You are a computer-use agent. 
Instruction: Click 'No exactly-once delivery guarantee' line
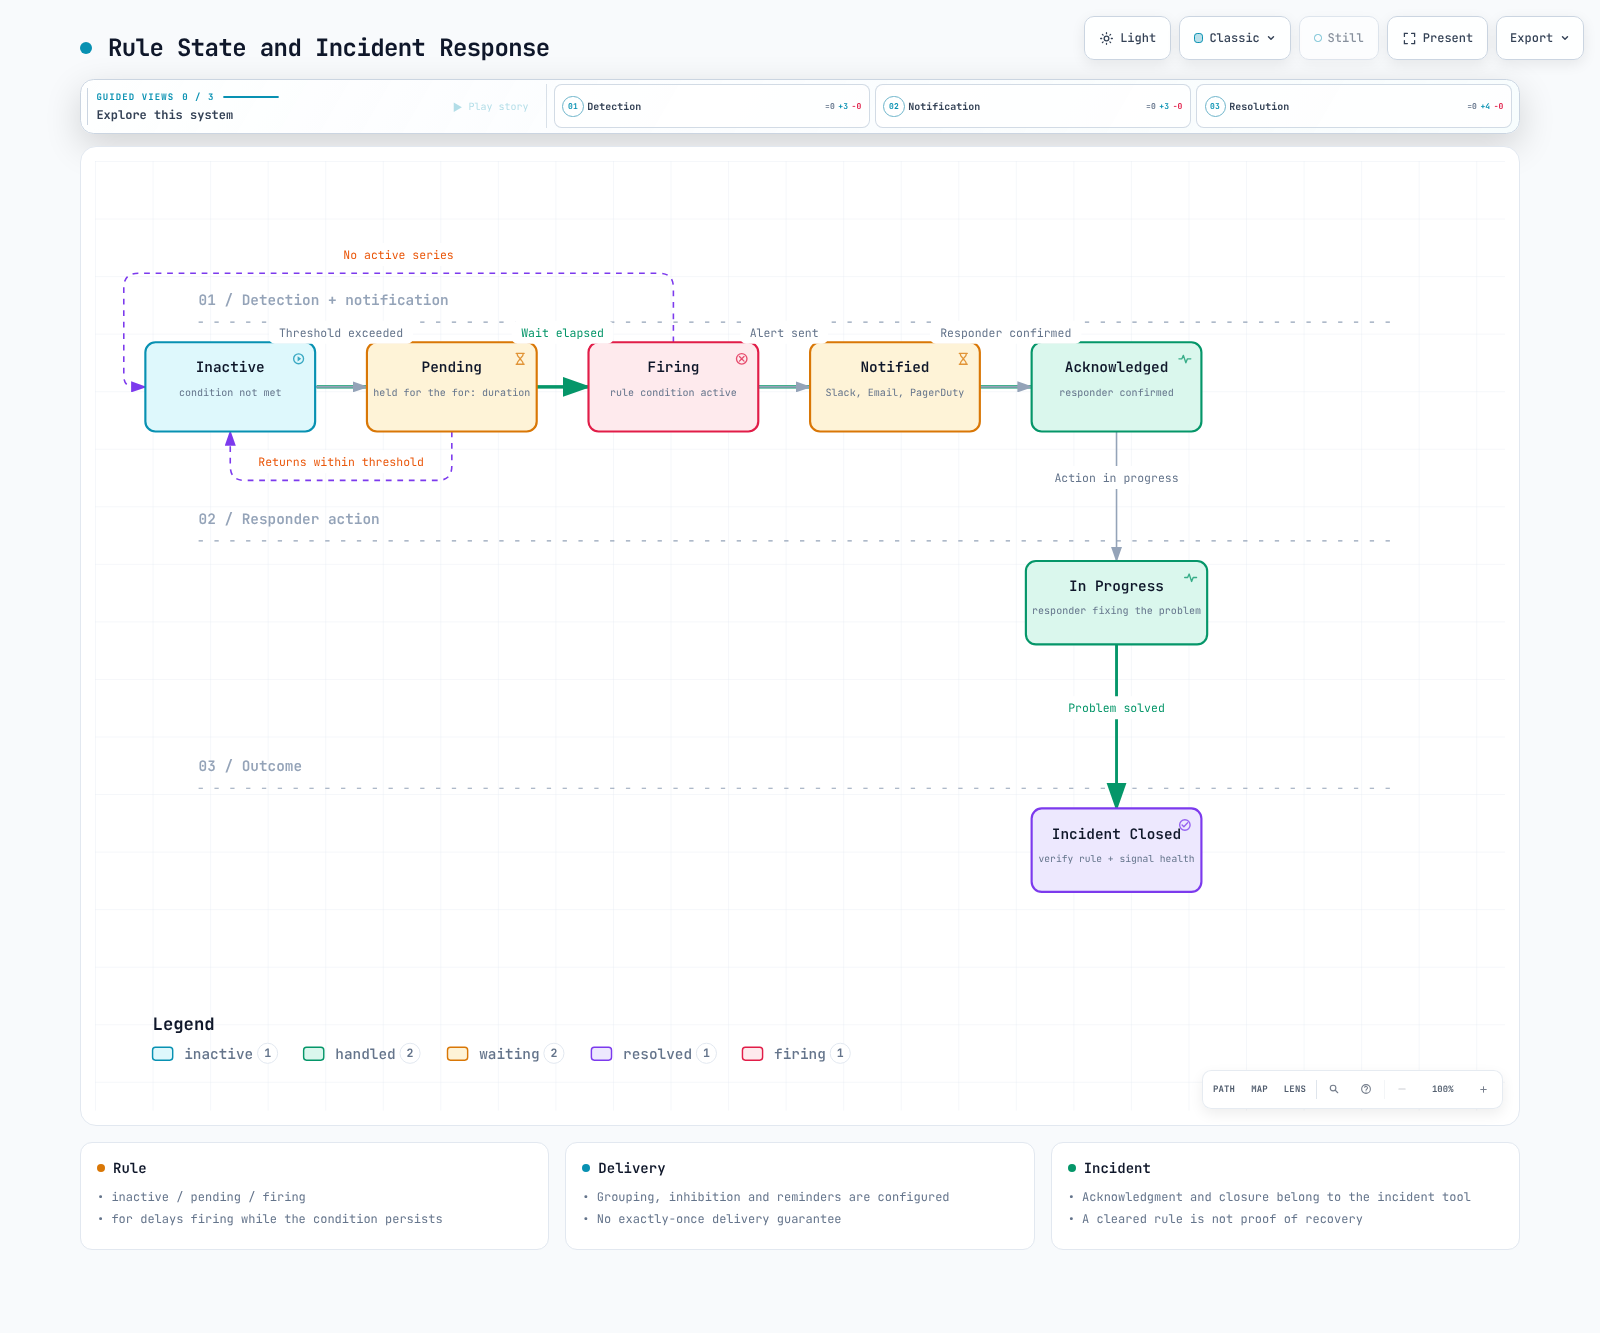tap(719, 1219)
